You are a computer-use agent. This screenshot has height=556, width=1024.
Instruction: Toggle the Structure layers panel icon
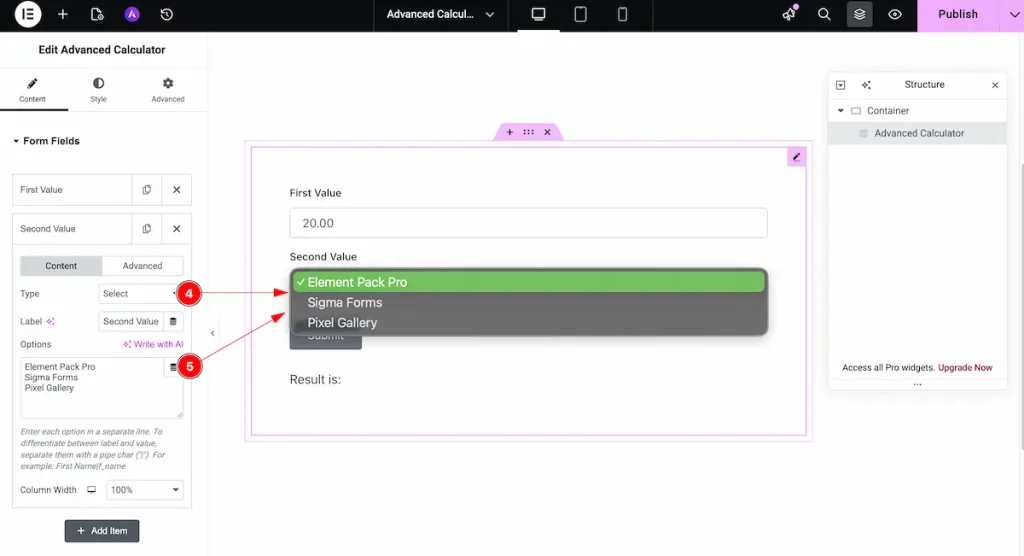click(x=859, y=14)
